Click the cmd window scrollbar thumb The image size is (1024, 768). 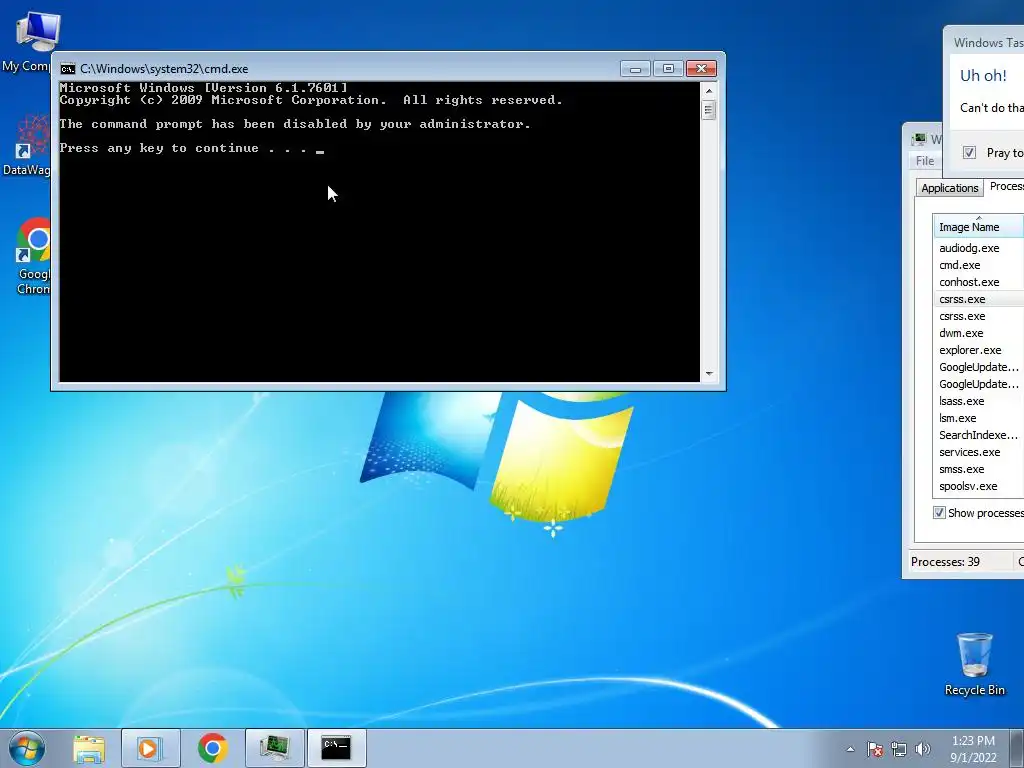[709, 110]
